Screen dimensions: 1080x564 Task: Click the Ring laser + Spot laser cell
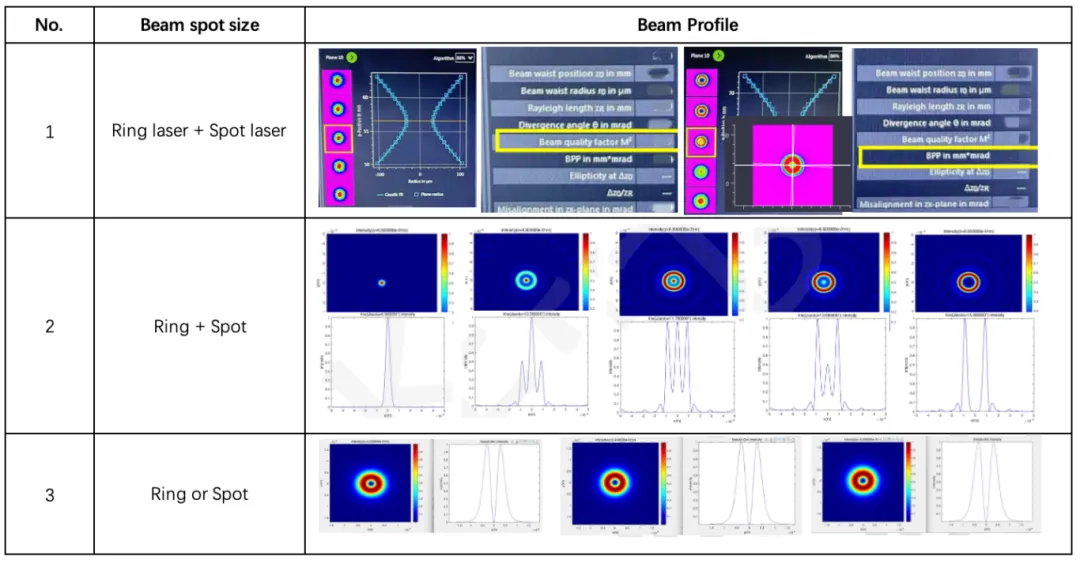[x=199, y=131]
